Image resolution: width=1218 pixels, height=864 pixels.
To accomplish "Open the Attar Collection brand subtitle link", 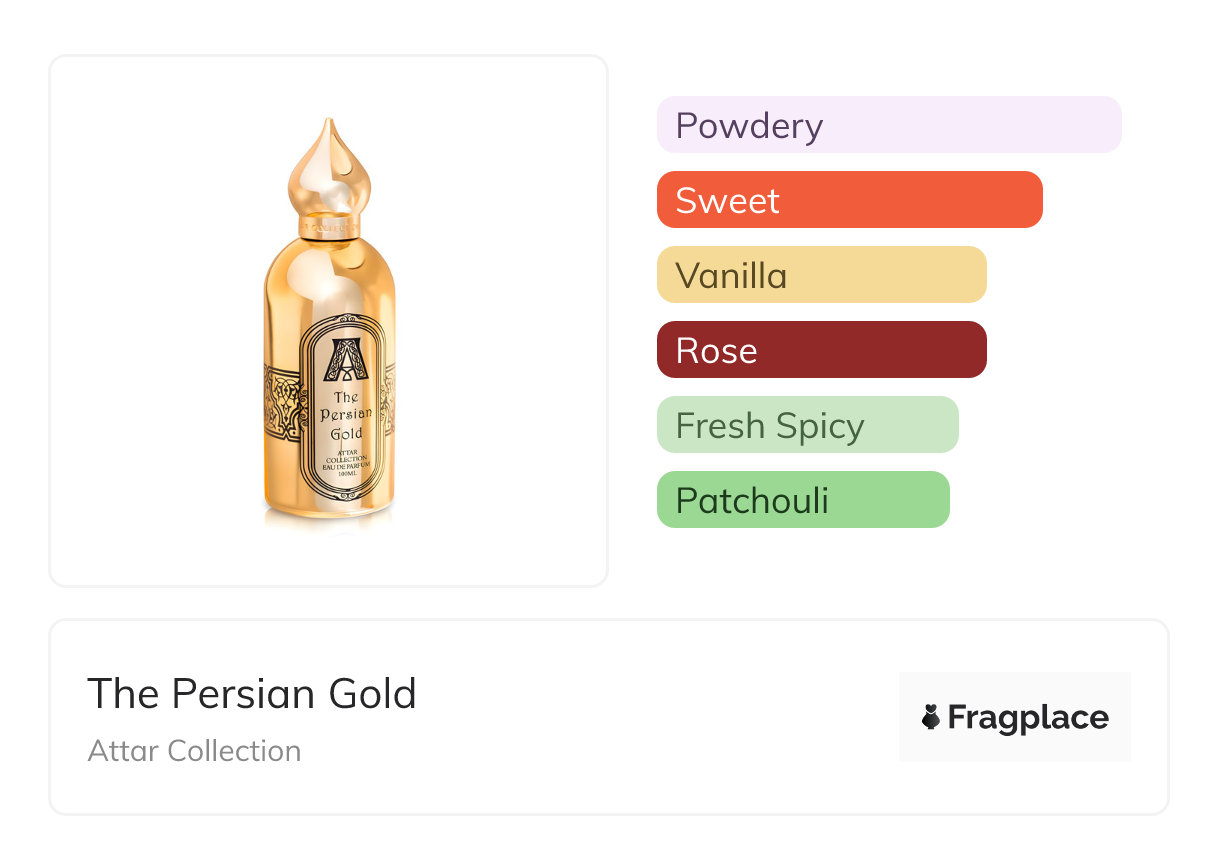I will point(194,751).
